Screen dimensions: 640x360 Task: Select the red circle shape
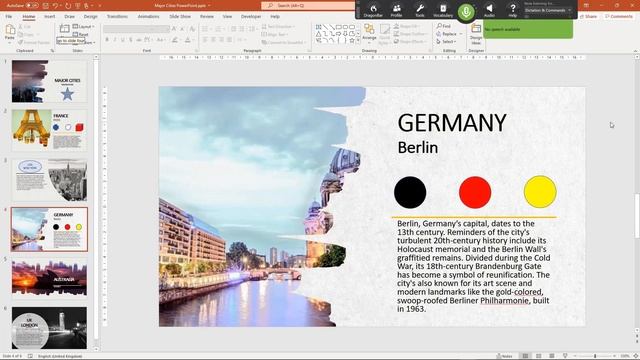[475, 192]
